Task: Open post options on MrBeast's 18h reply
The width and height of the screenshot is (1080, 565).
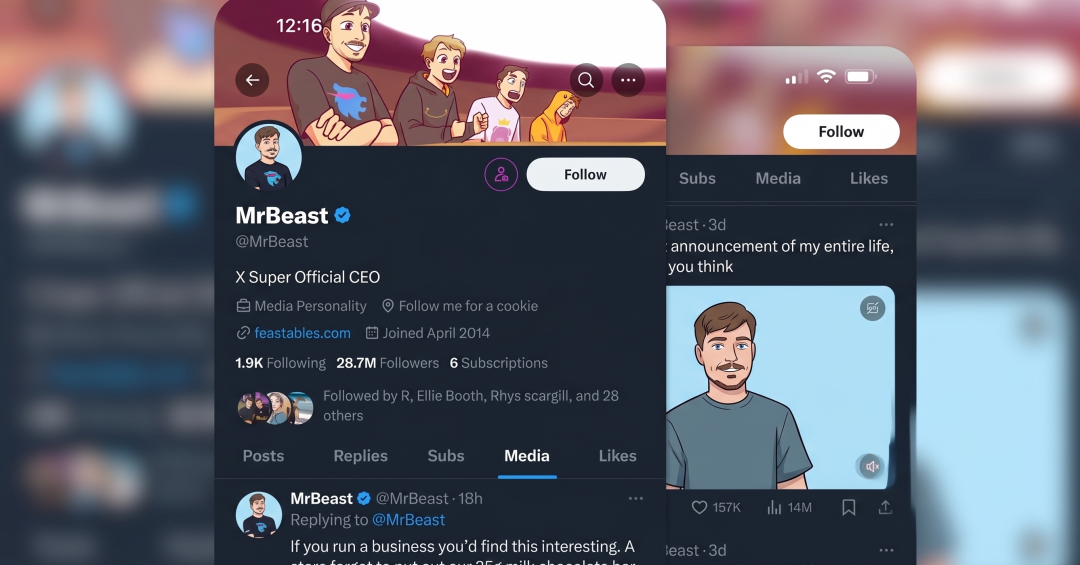Action: (x=636, y=498)
